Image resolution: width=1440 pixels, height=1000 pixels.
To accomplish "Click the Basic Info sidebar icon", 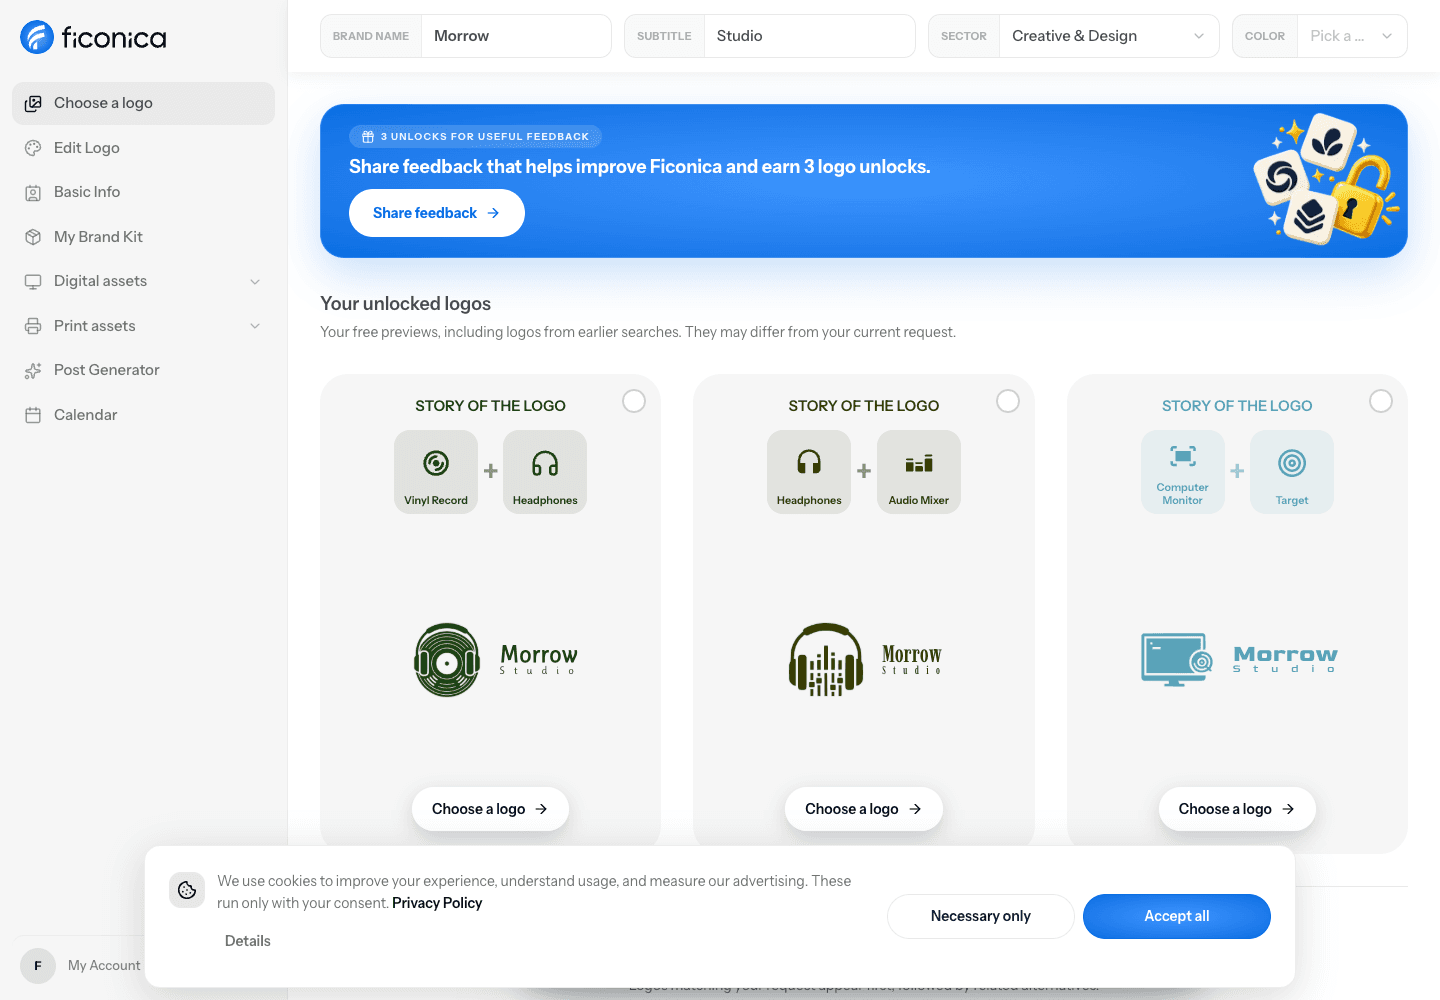I will [33, 192].
